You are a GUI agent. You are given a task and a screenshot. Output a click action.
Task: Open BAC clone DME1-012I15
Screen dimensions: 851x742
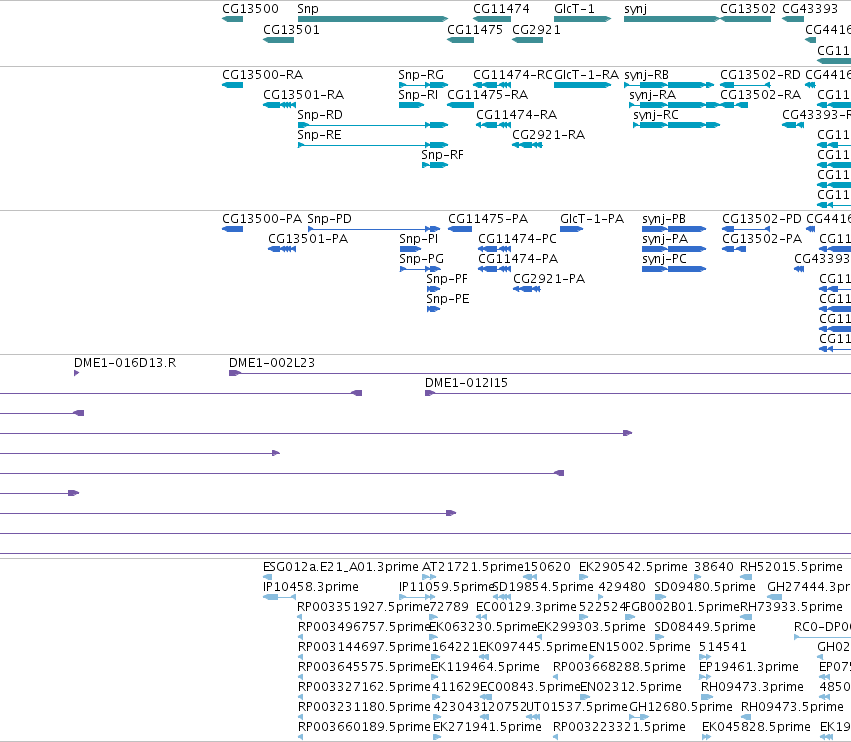click(466, 383)
